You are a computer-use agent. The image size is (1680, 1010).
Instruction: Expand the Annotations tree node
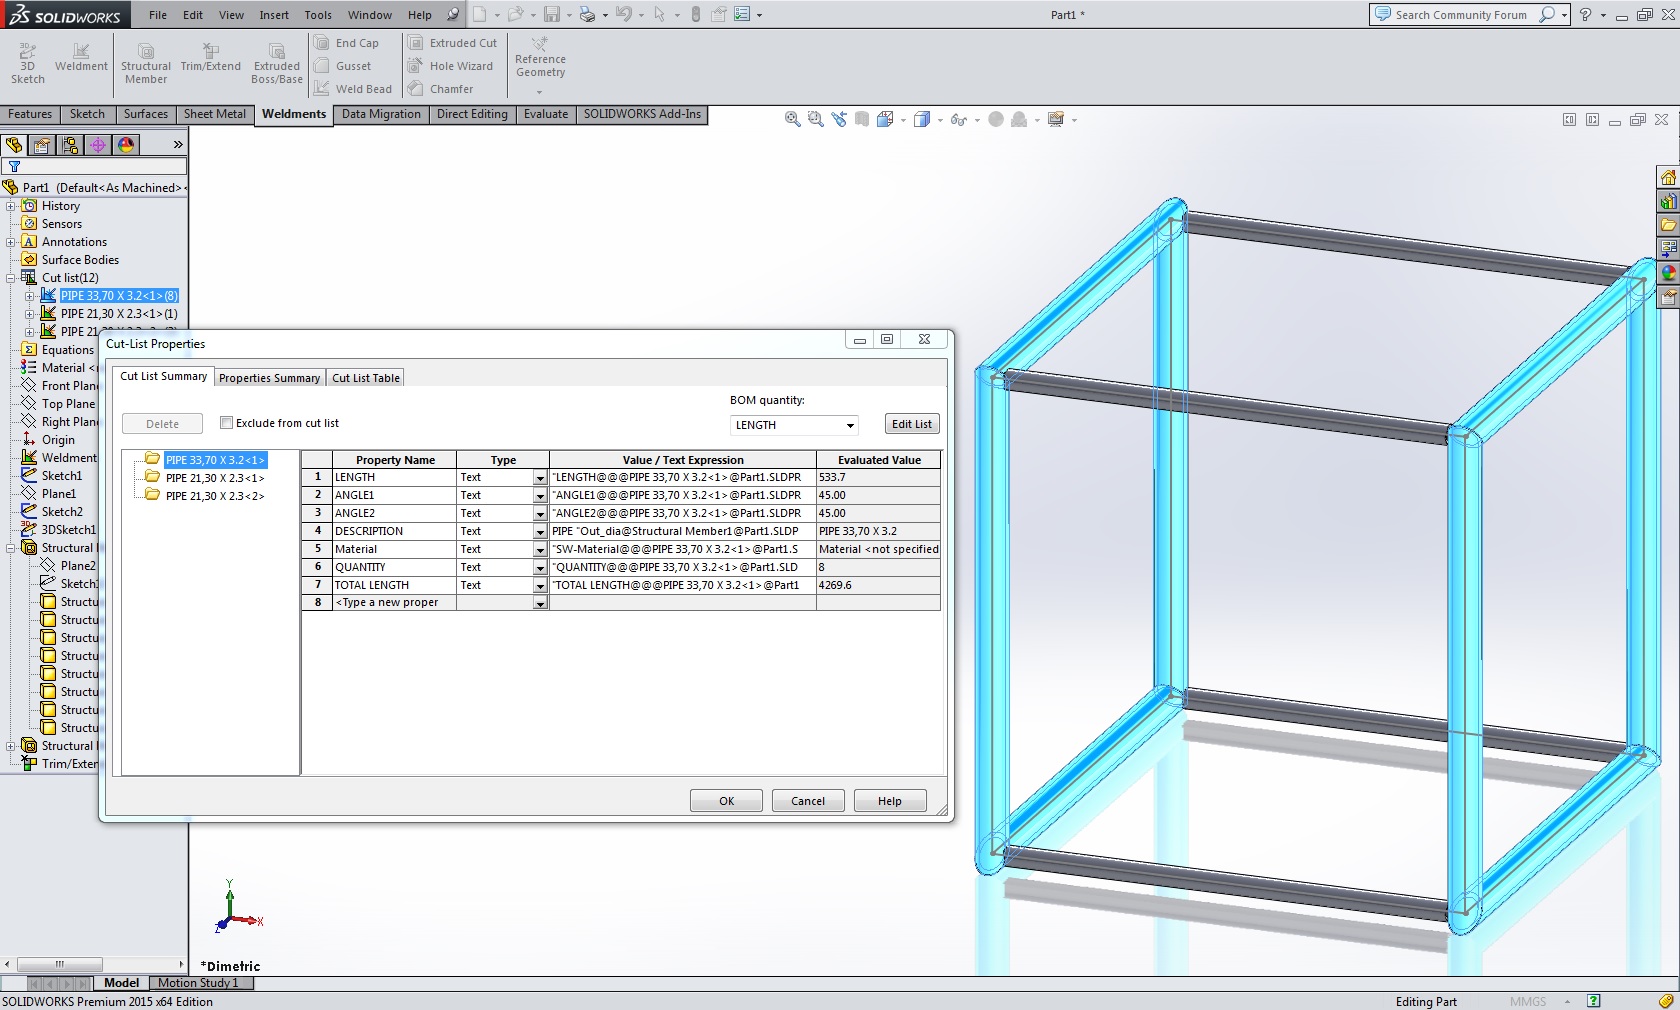click(x=11, y=242)
